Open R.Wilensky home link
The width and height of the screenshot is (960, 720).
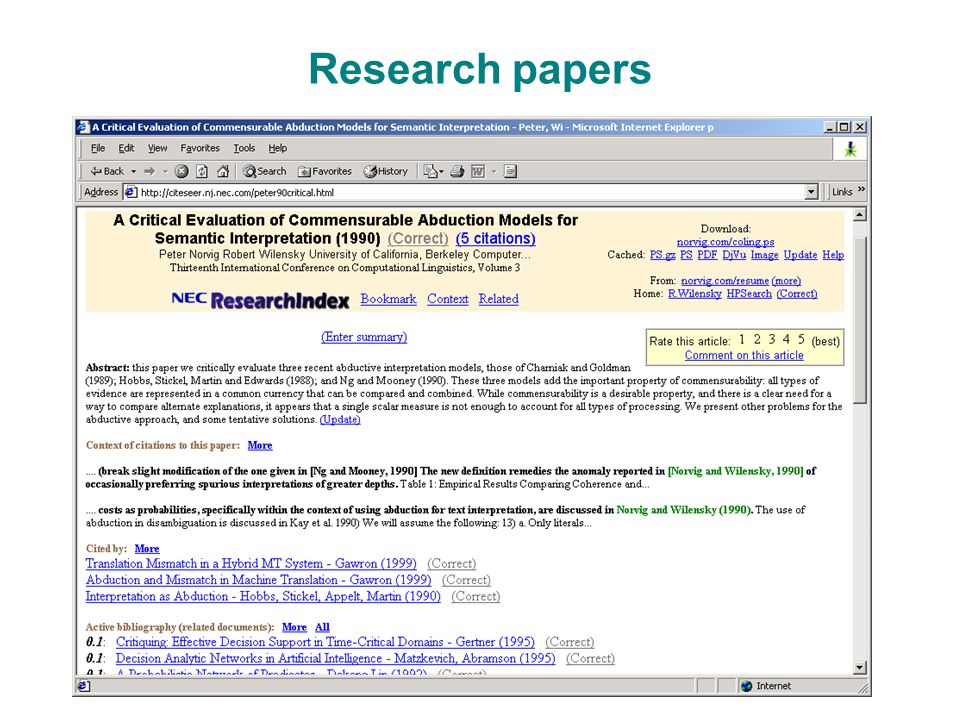(x=695, y=293)
